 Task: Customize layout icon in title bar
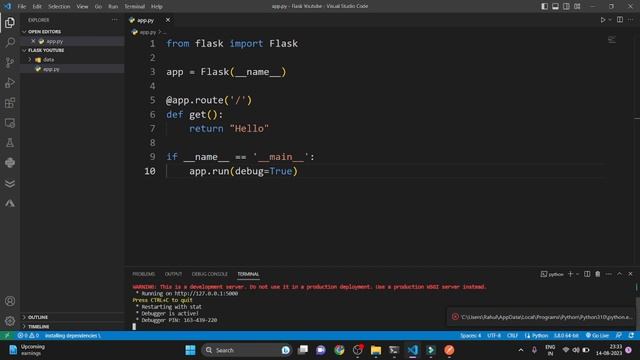tap(577, 6)
